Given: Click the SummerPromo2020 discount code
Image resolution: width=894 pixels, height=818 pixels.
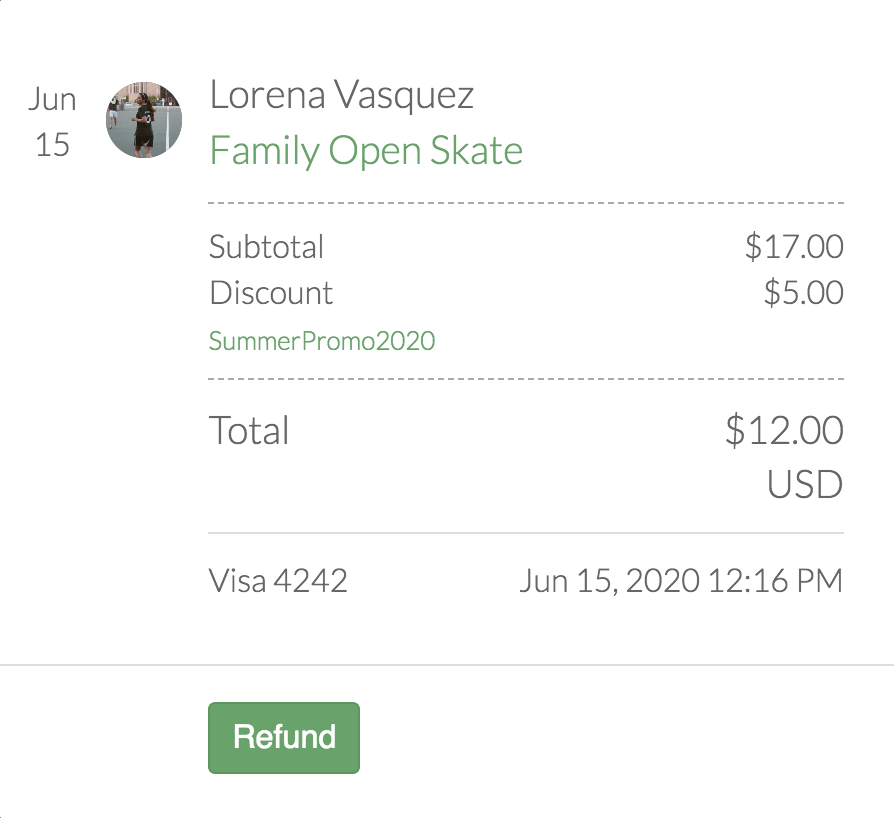Looking at the screenshot, I should pos(322,341).
